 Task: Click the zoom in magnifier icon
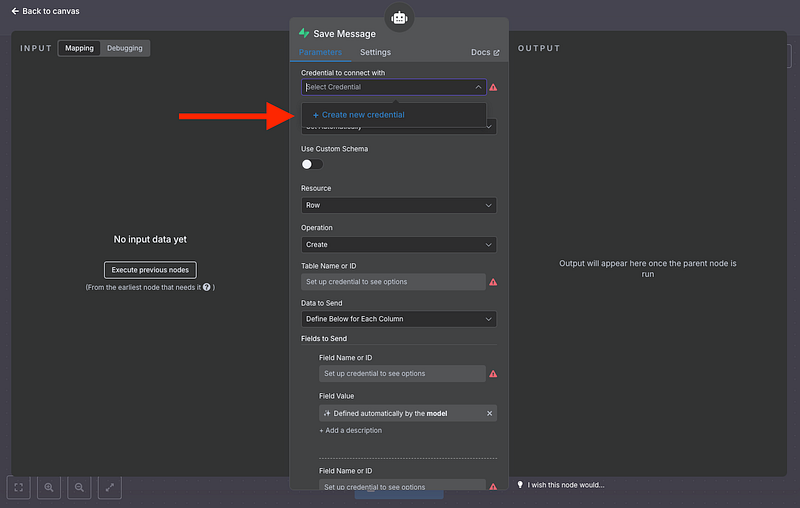point(49,487)
